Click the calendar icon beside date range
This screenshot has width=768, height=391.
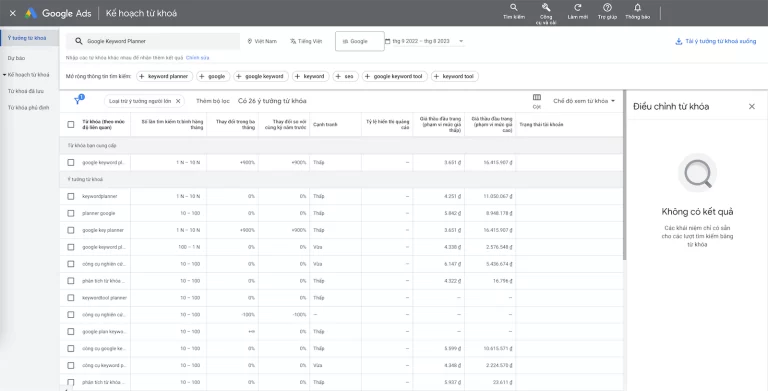click(x=387, y=41)
